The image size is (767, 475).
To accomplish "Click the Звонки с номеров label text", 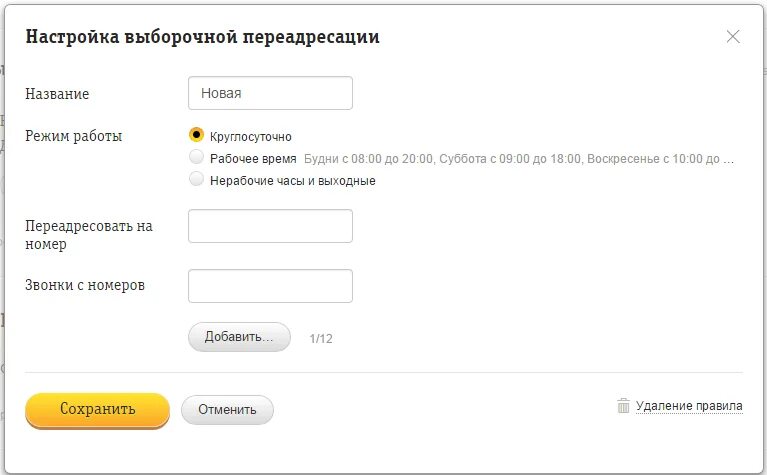I will point(85,285).
